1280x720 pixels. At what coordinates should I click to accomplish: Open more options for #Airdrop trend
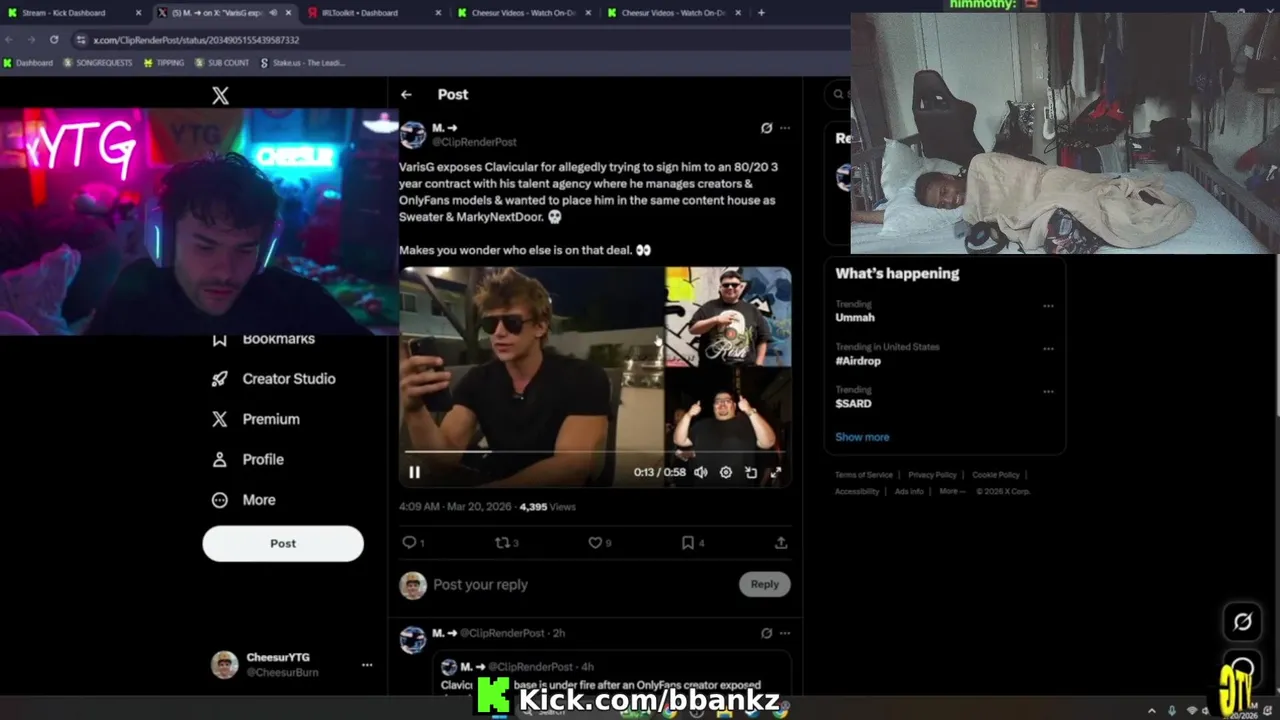[x=1048, y=349]
